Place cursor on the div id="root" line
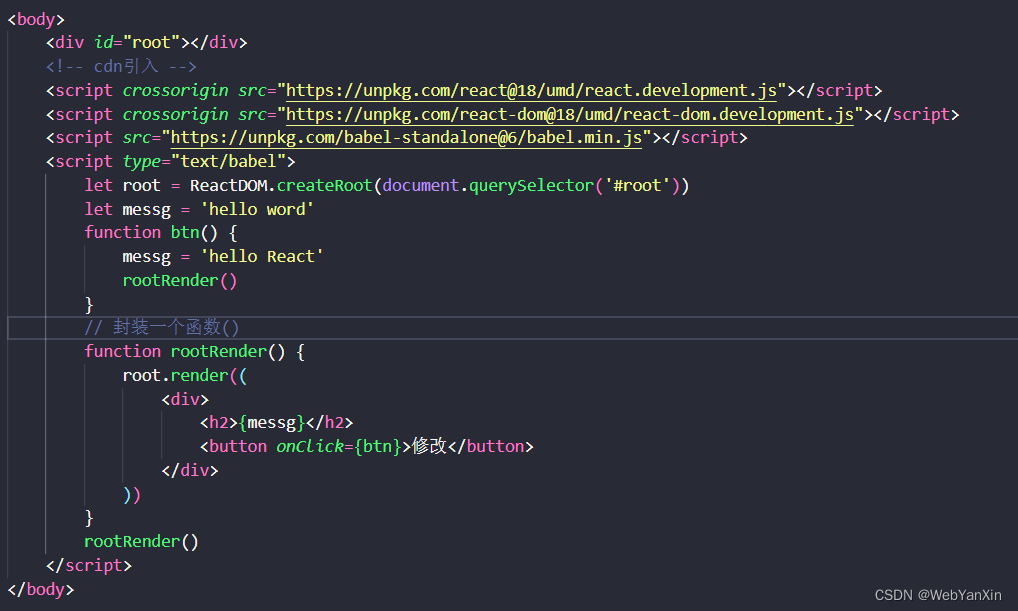The image size is (1018, 611). pyautogui.click(x=147, y=43)
